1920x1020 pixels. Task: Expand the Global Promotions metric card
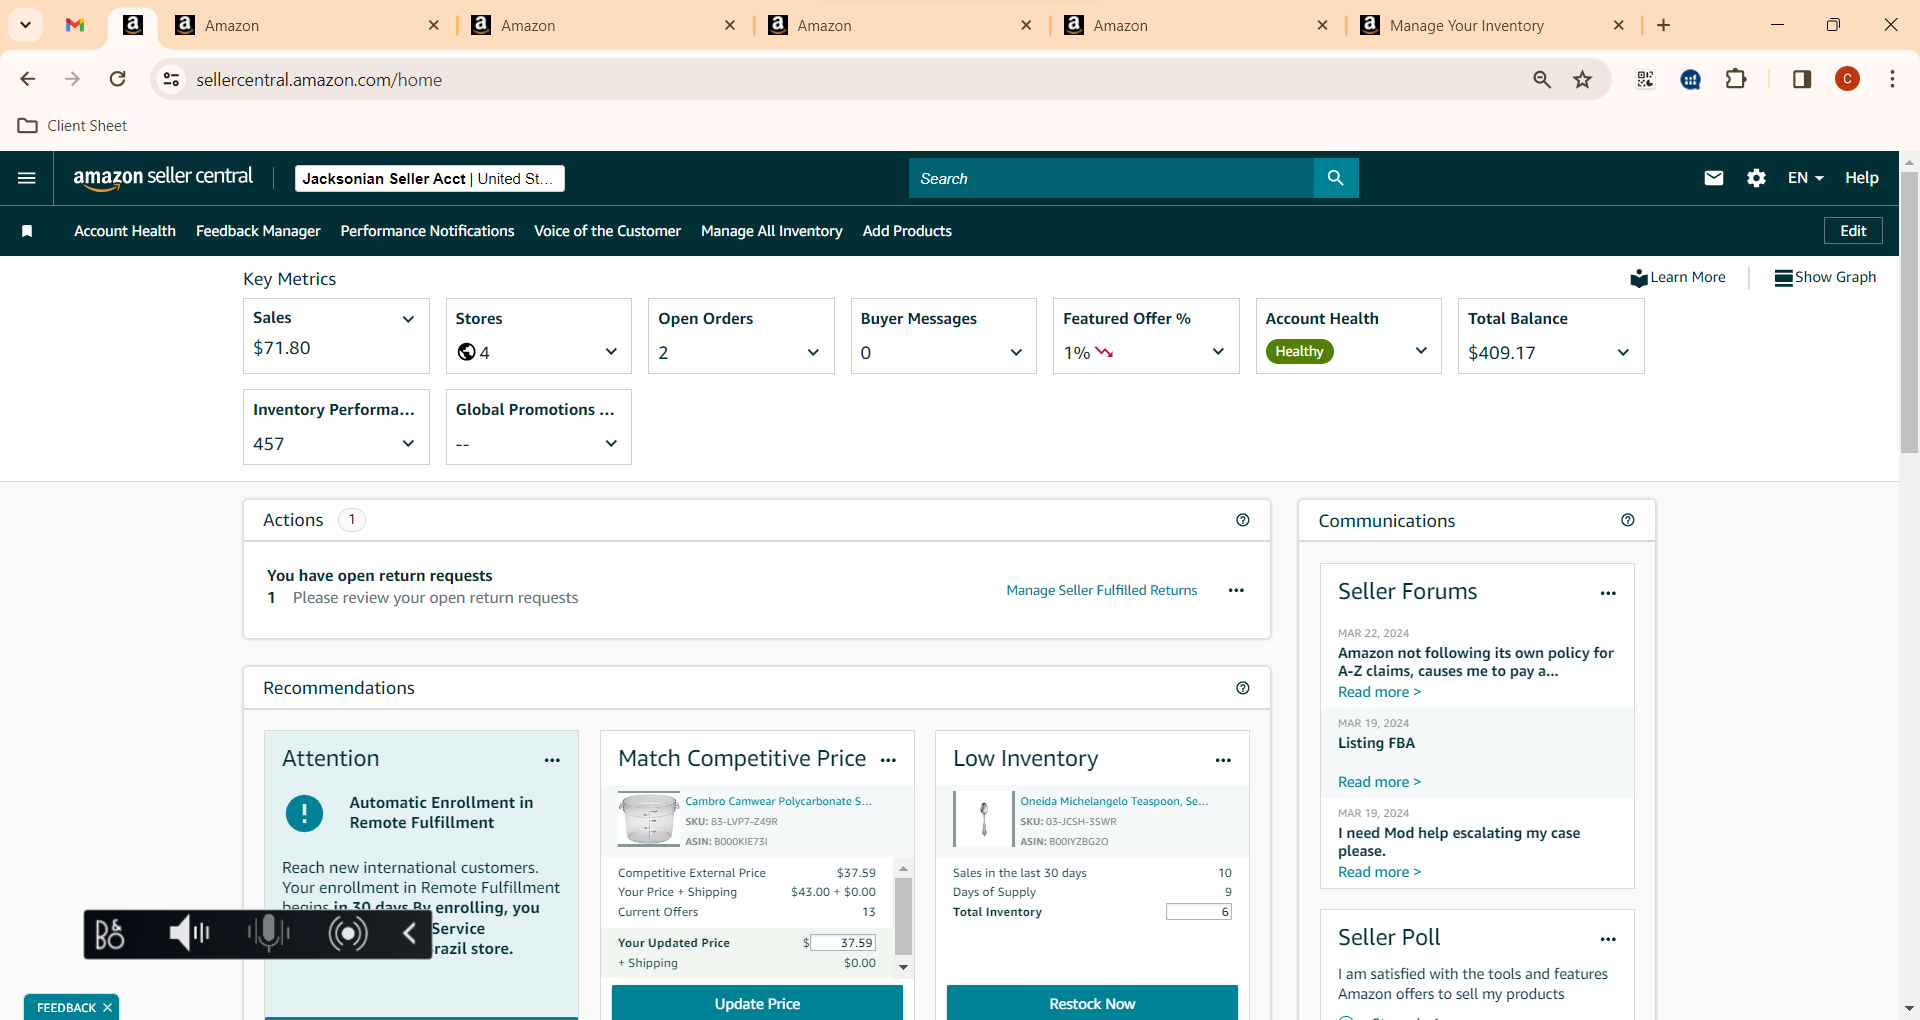tap(611, 443)
